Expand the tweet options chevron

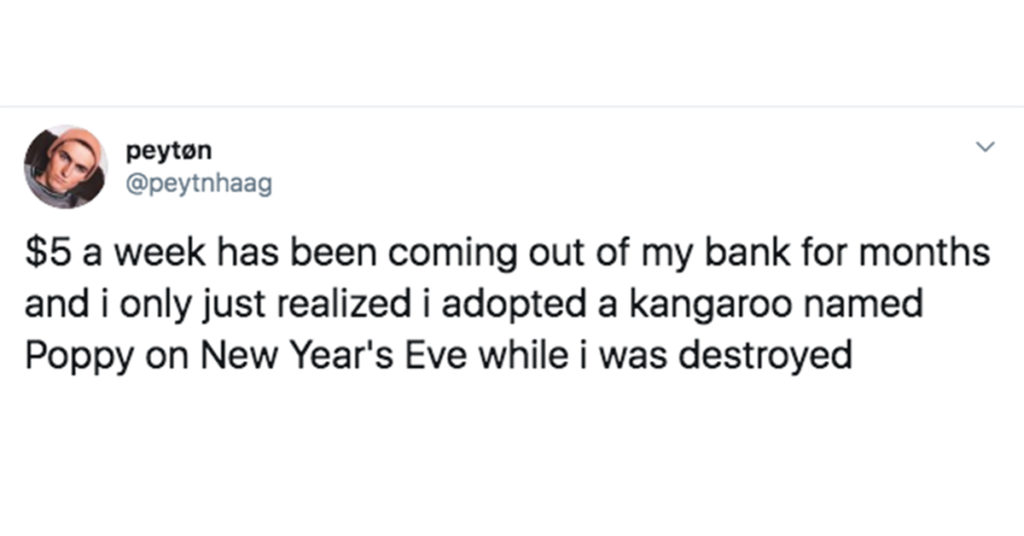tap(985, 147)
